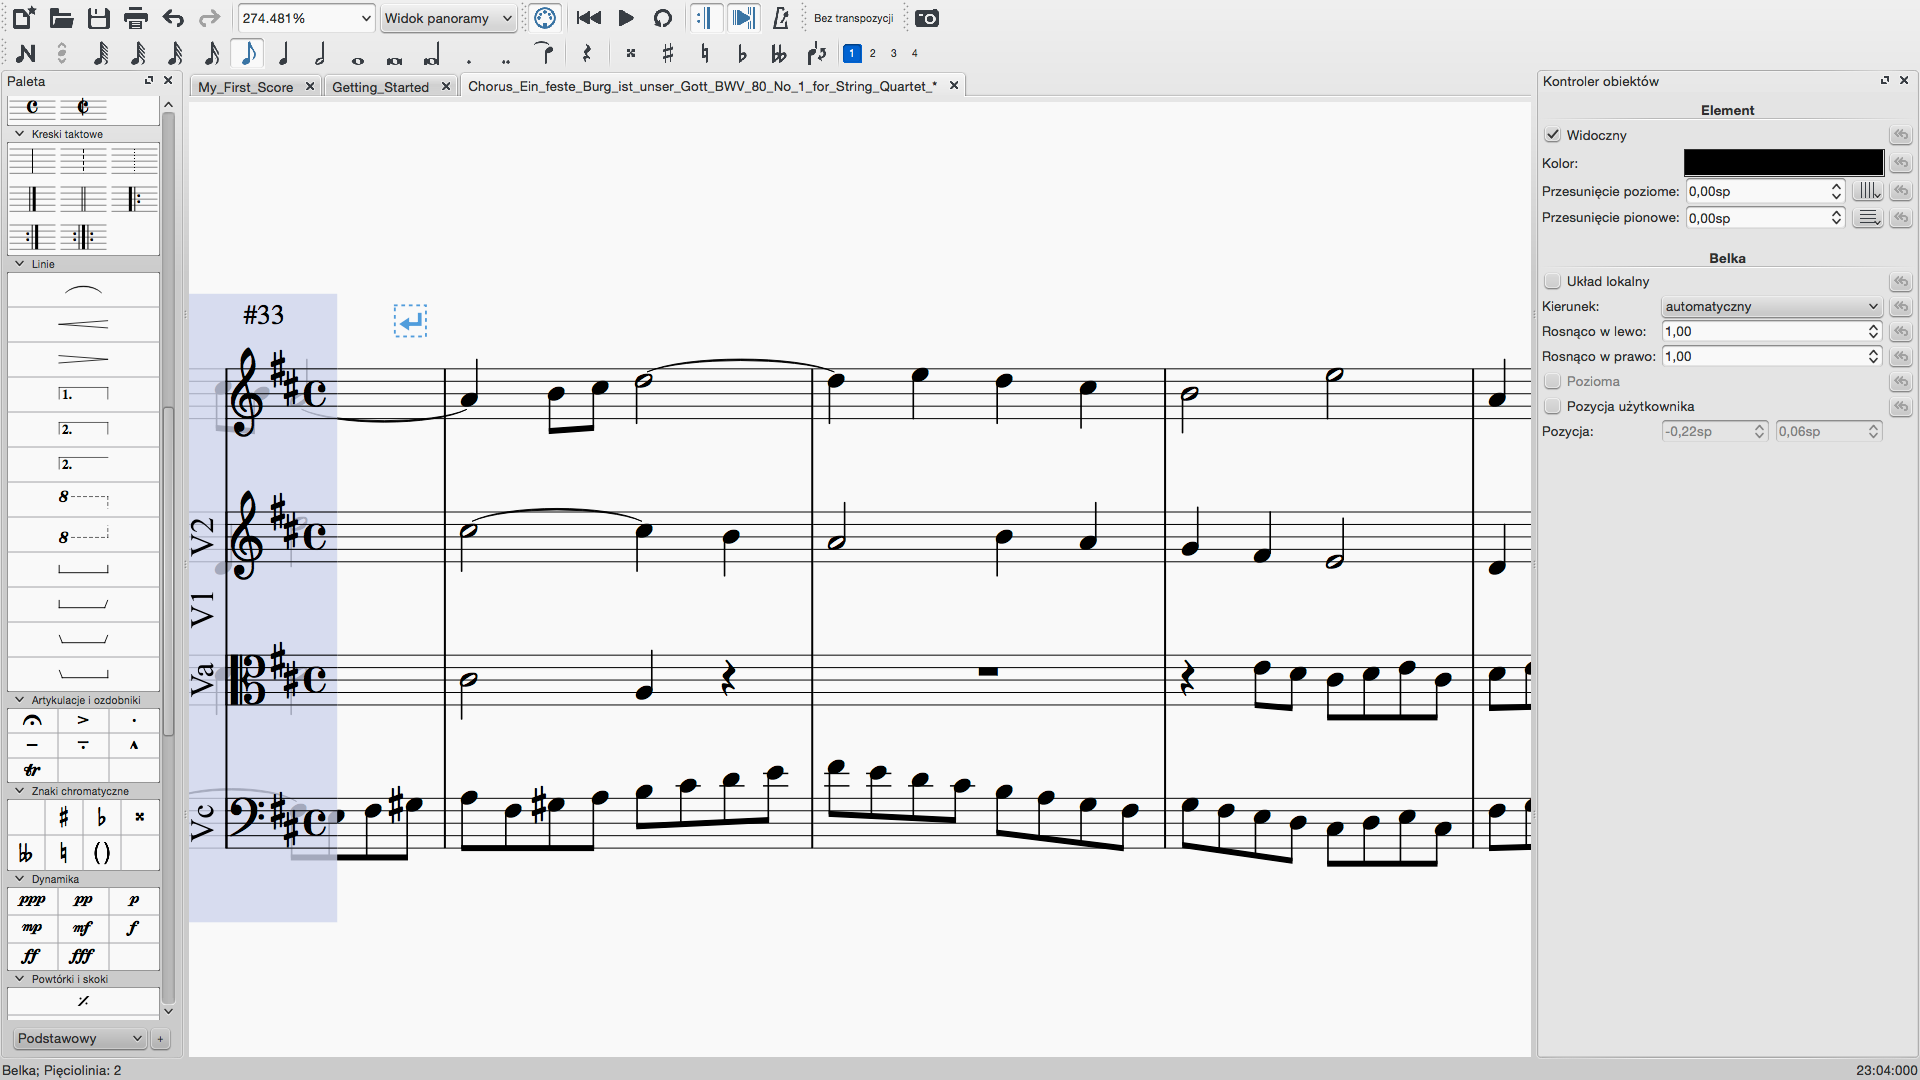This screenshot has width=1920, height=1080.
Task: Switch to the Getting_Started tab
Action: (380, 87)
